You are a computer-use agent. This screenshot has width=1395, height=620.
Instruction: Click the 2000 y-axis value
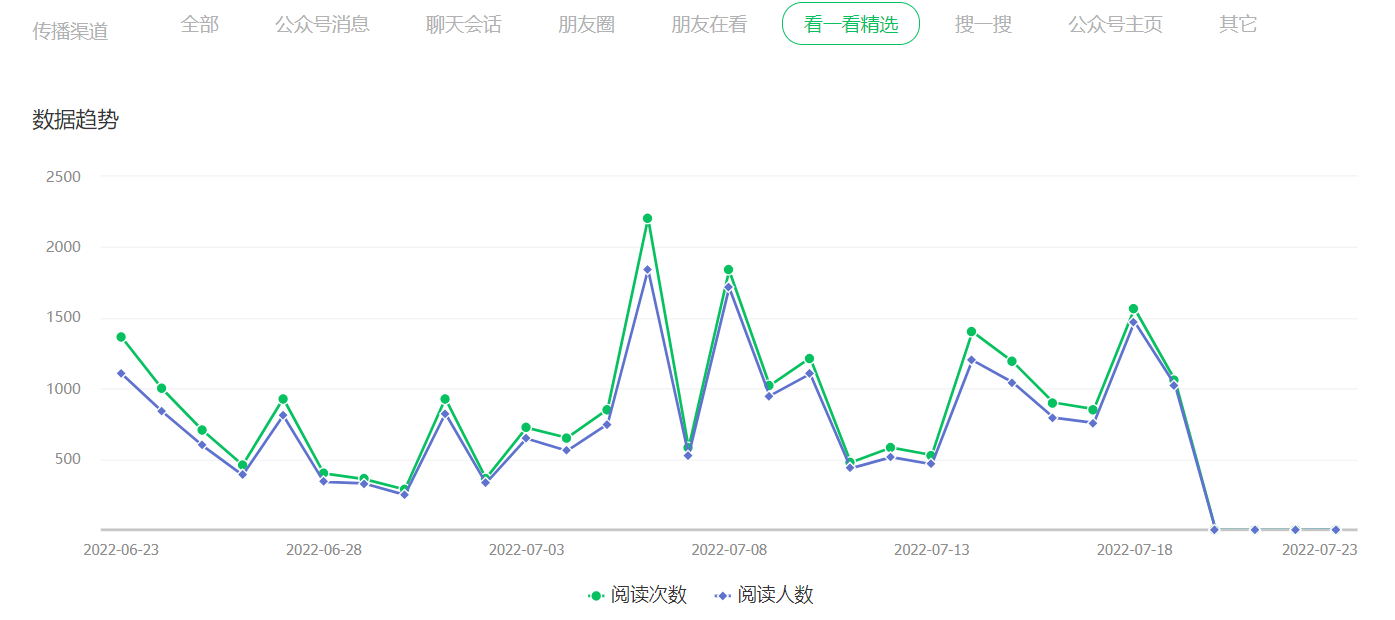[x=63, y=247]
